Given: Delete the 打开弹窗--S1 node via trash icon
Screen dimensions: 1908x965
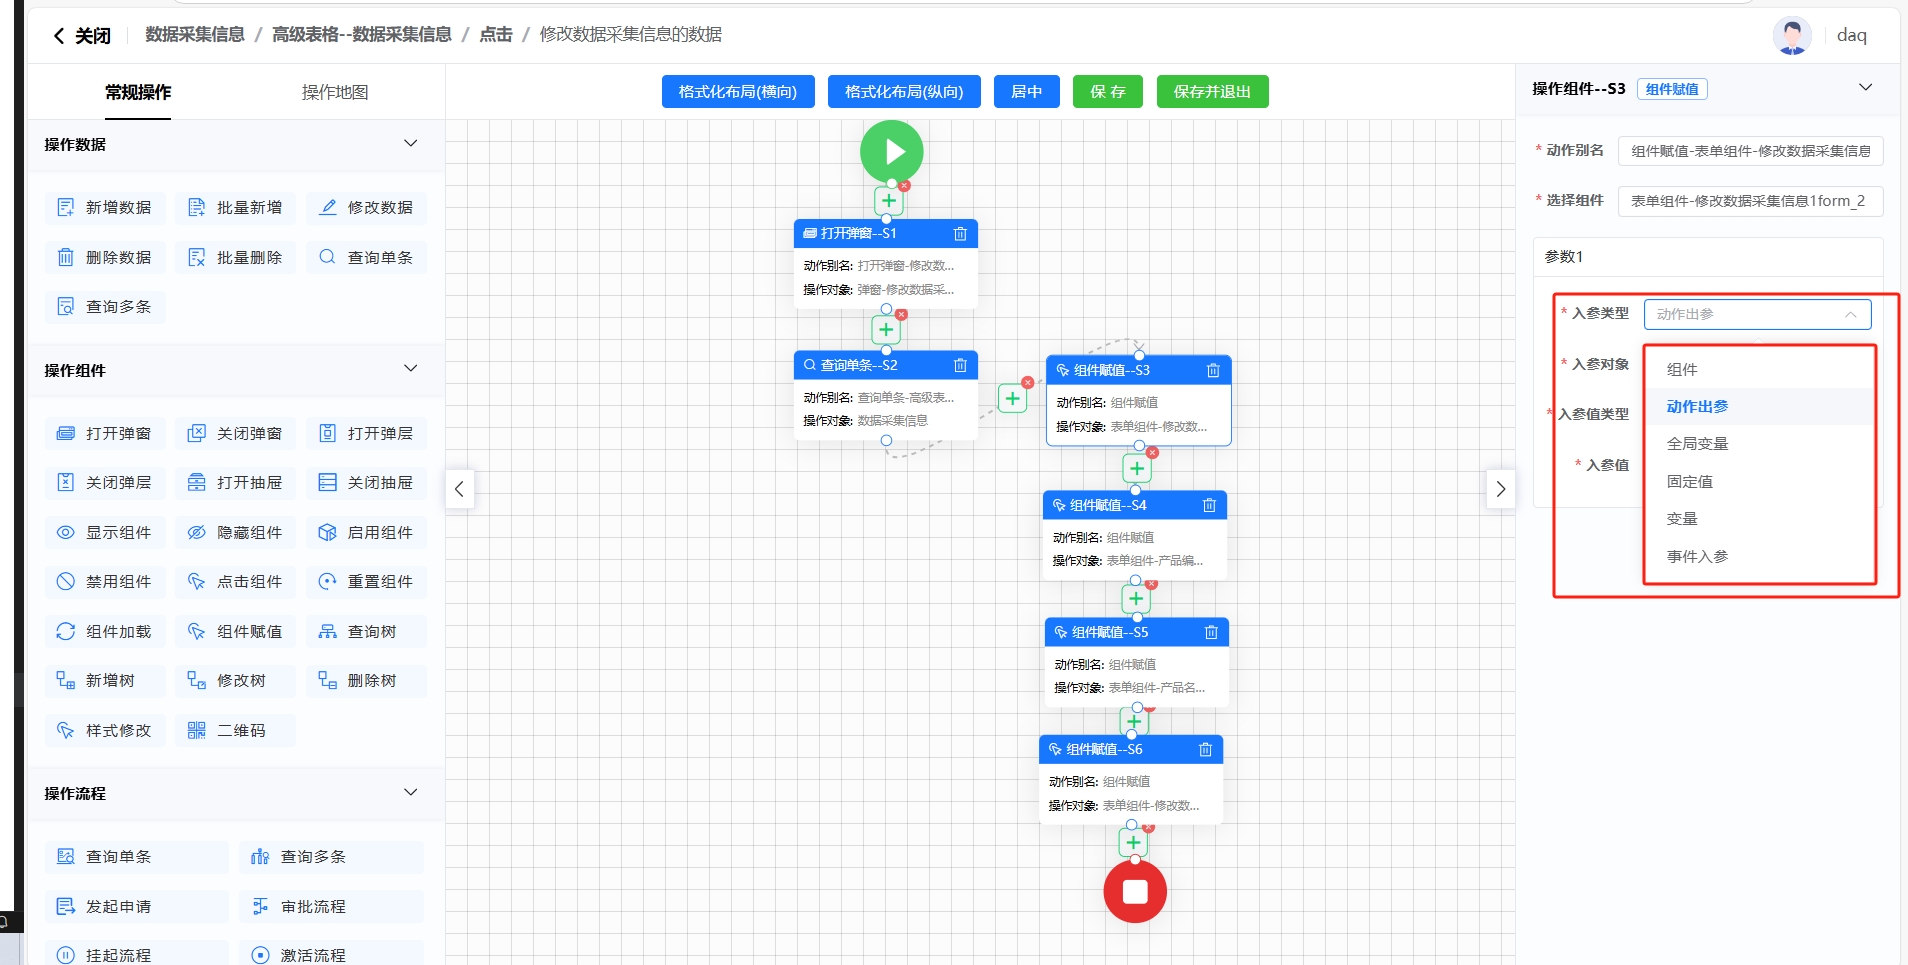Looking at the screenshot, I should click(960, 234).
